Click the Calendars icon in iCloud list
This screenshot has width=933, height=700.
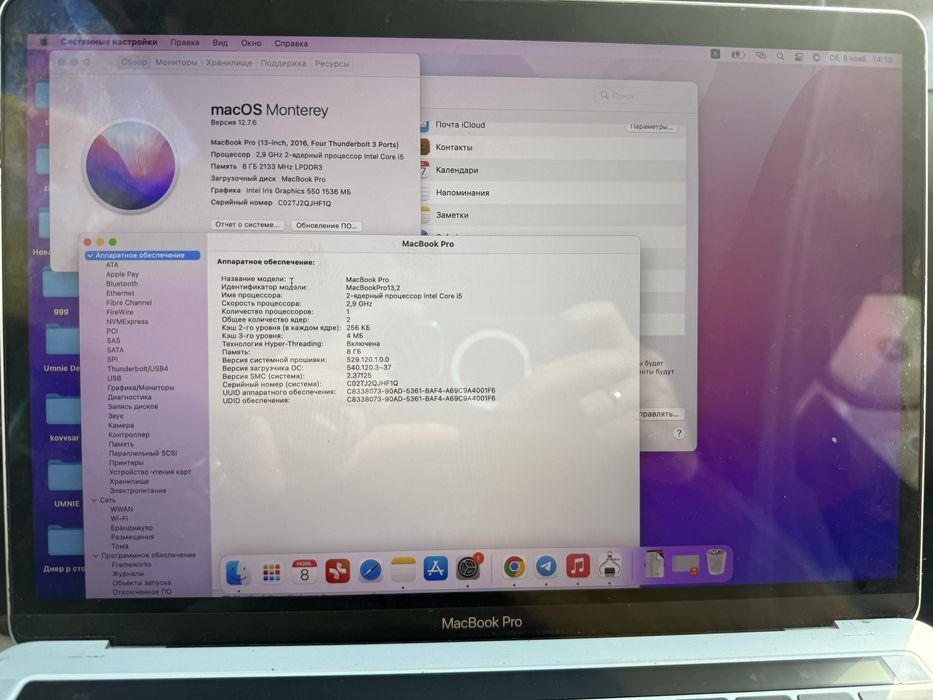[x=424, y=169]
